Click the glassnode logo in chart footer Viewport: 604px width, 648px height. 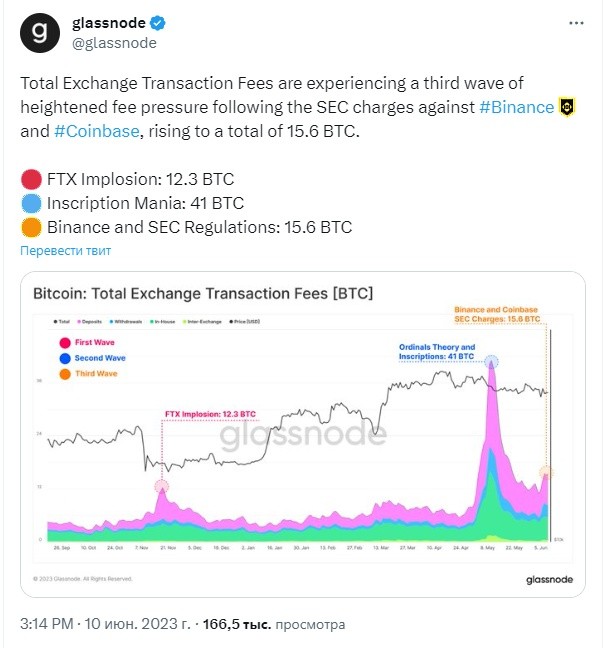coord(549,579)
